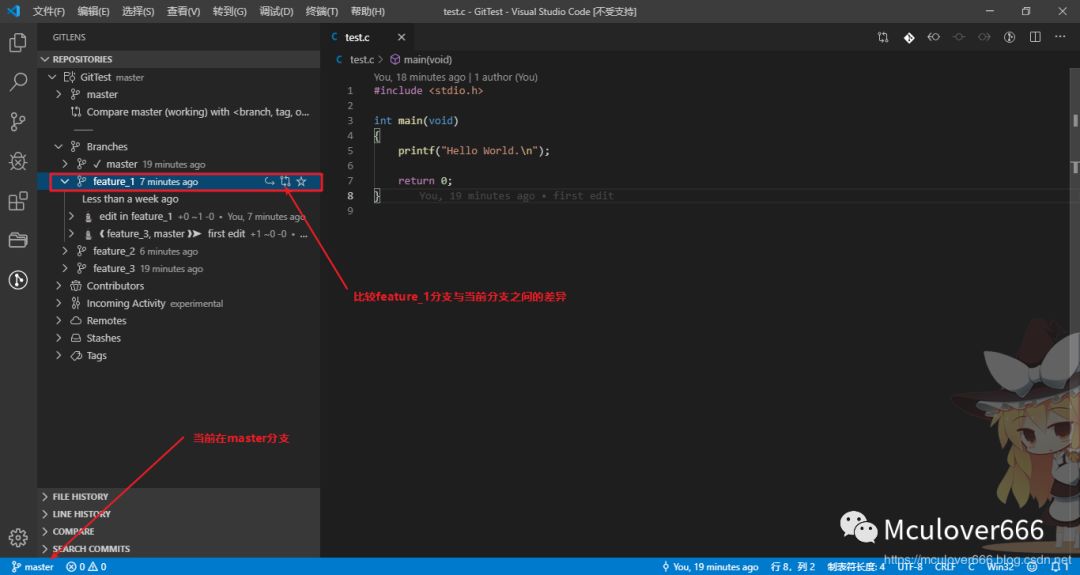Image resolution: width=1080 pixels, height=575 pixels.
Task: Click the VS Code logo in title bar
Action: click(14, 11)
